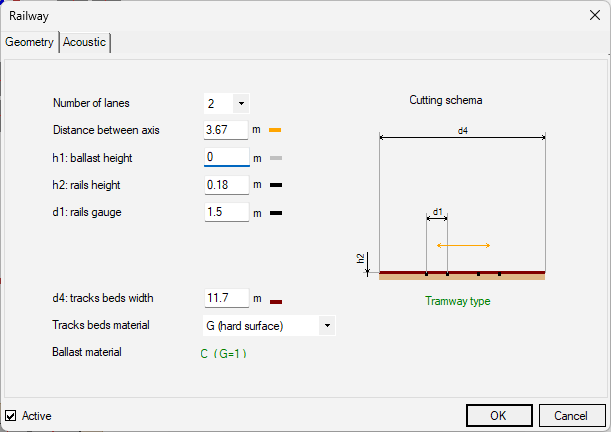Confirm with the OK button

point(499,416)
